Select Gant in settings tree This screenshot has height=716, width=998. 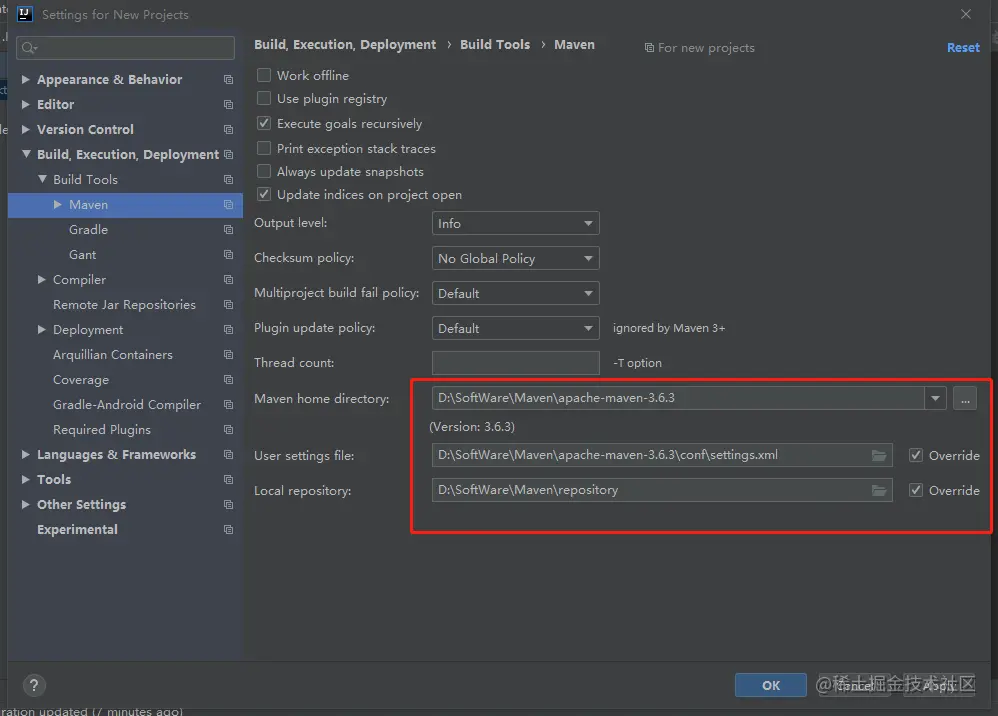click(x=83, y=255)
